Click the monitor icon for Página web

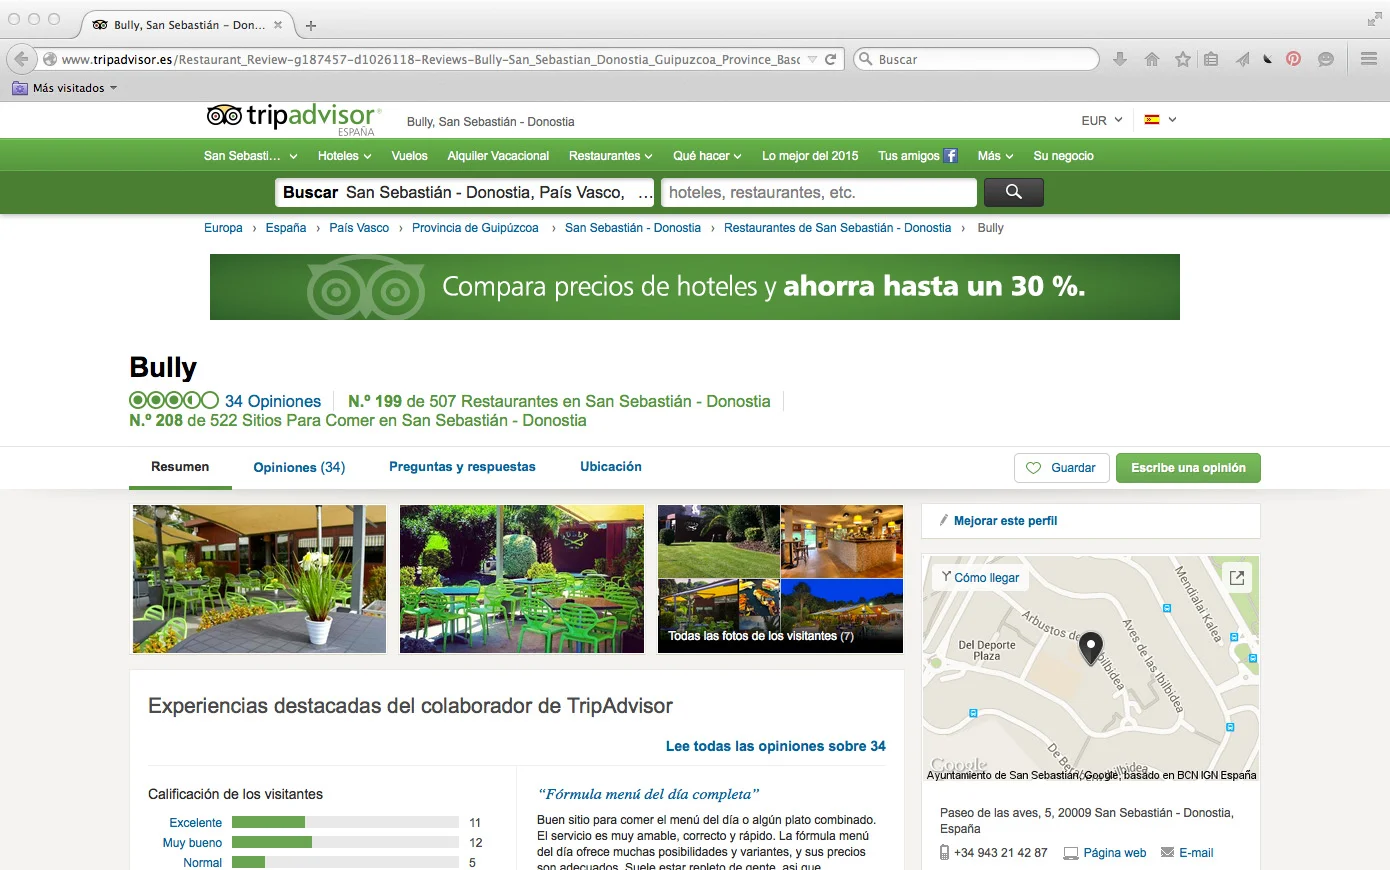1071,853
